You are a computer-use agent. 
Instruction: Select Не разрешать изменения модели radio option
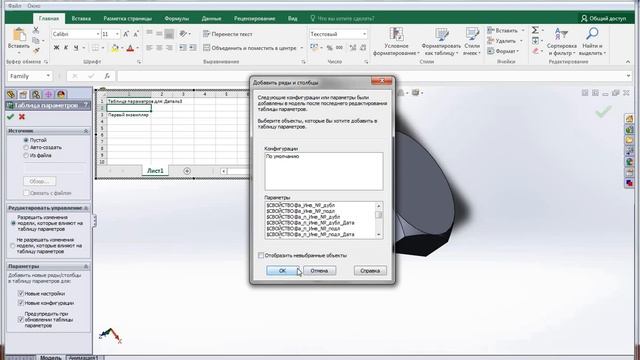tap(13, 246)
